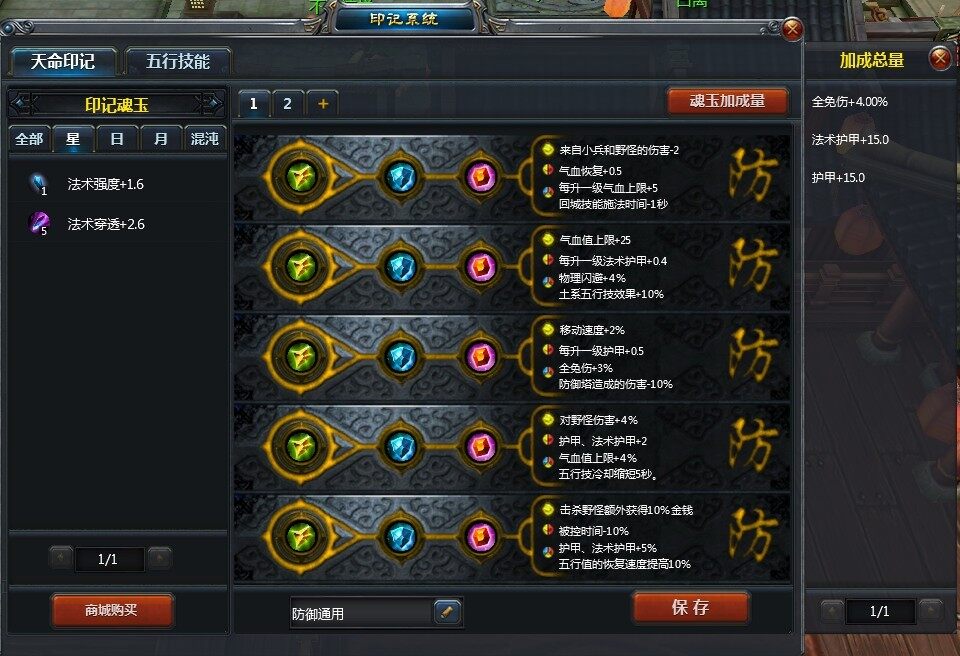Click the green gem slot in fifth row
Image resolution: width=960 pixels, height=656 pixels.
[x=301, y=537]
